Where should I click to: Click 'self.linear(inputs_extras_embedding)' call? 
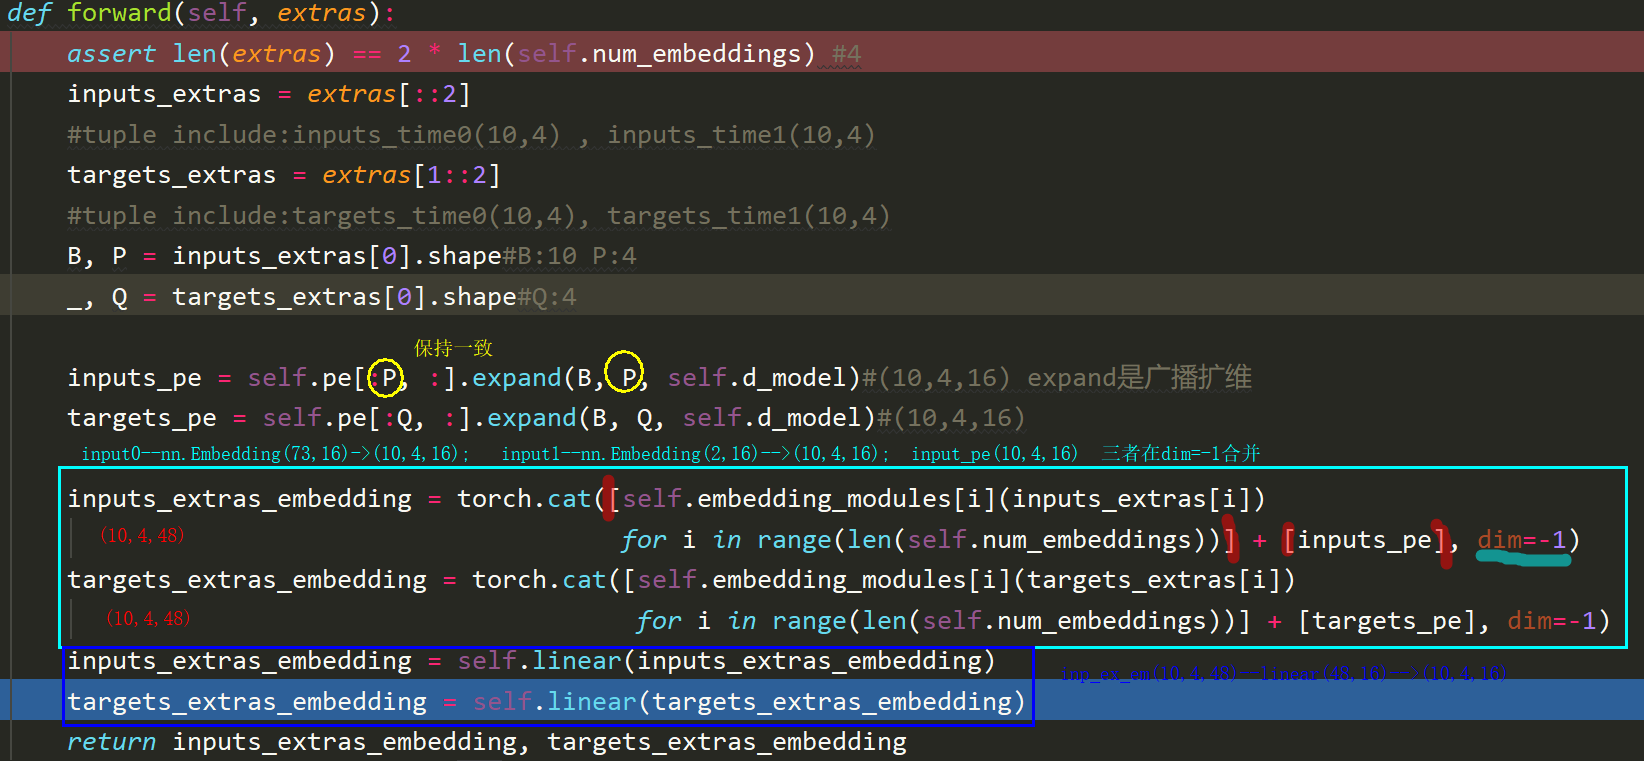727,661
